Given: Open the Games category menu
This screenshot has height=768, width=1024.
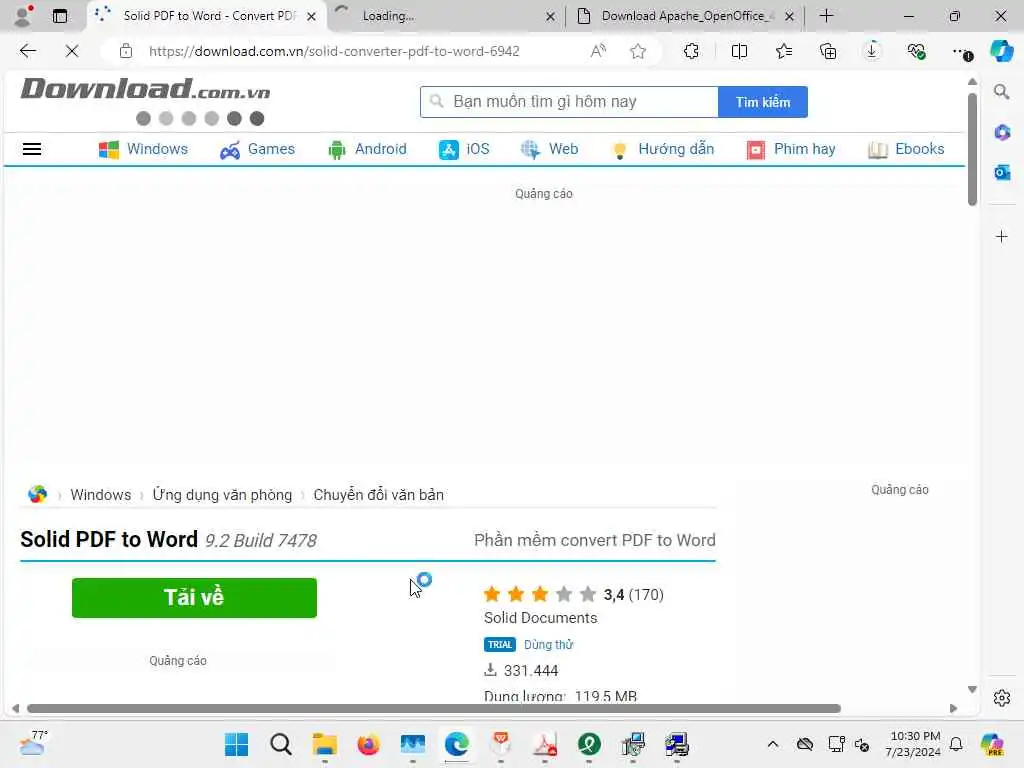Looking at the screenshot, I should (x=257, y=149).
